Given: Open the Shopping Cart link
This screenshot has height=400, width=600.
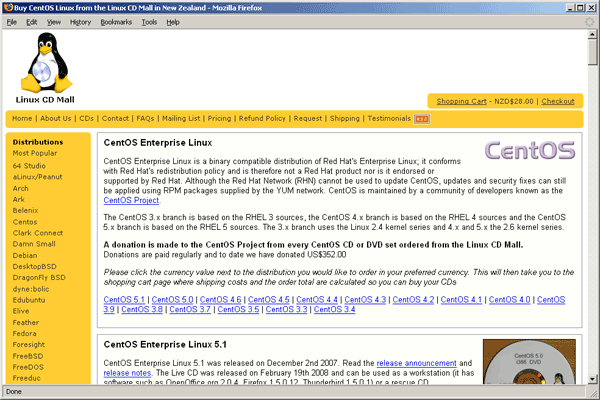Looking at the screenshot, I should tap(461, 101).
